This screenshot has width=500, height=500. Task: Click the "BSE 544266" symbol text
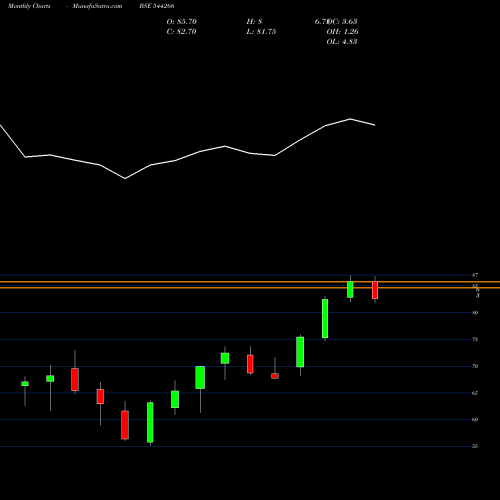click(157, 6)
